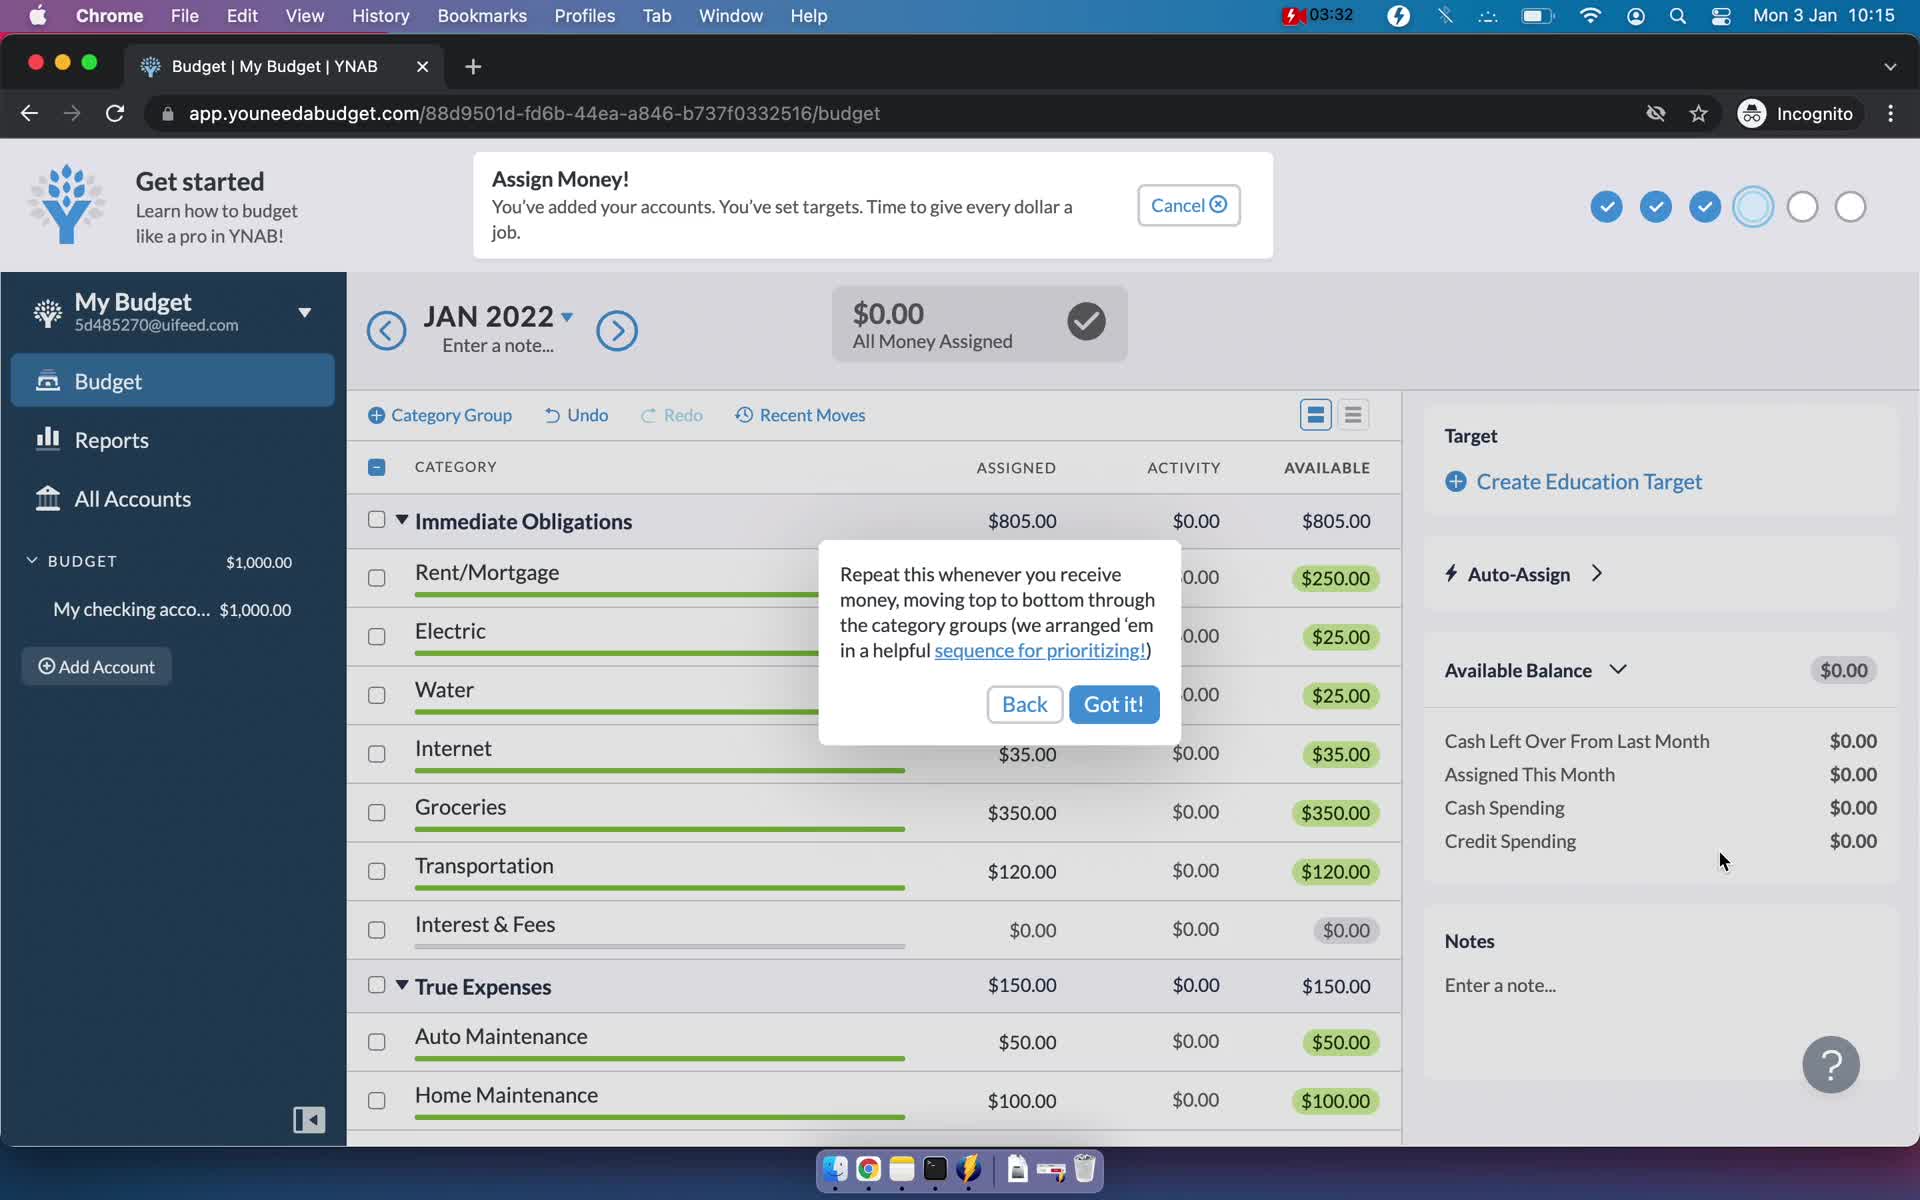This screenshot has height=1200, width=1920.
Task: Expand Available Balance chevron
Action: [1619, 671]
